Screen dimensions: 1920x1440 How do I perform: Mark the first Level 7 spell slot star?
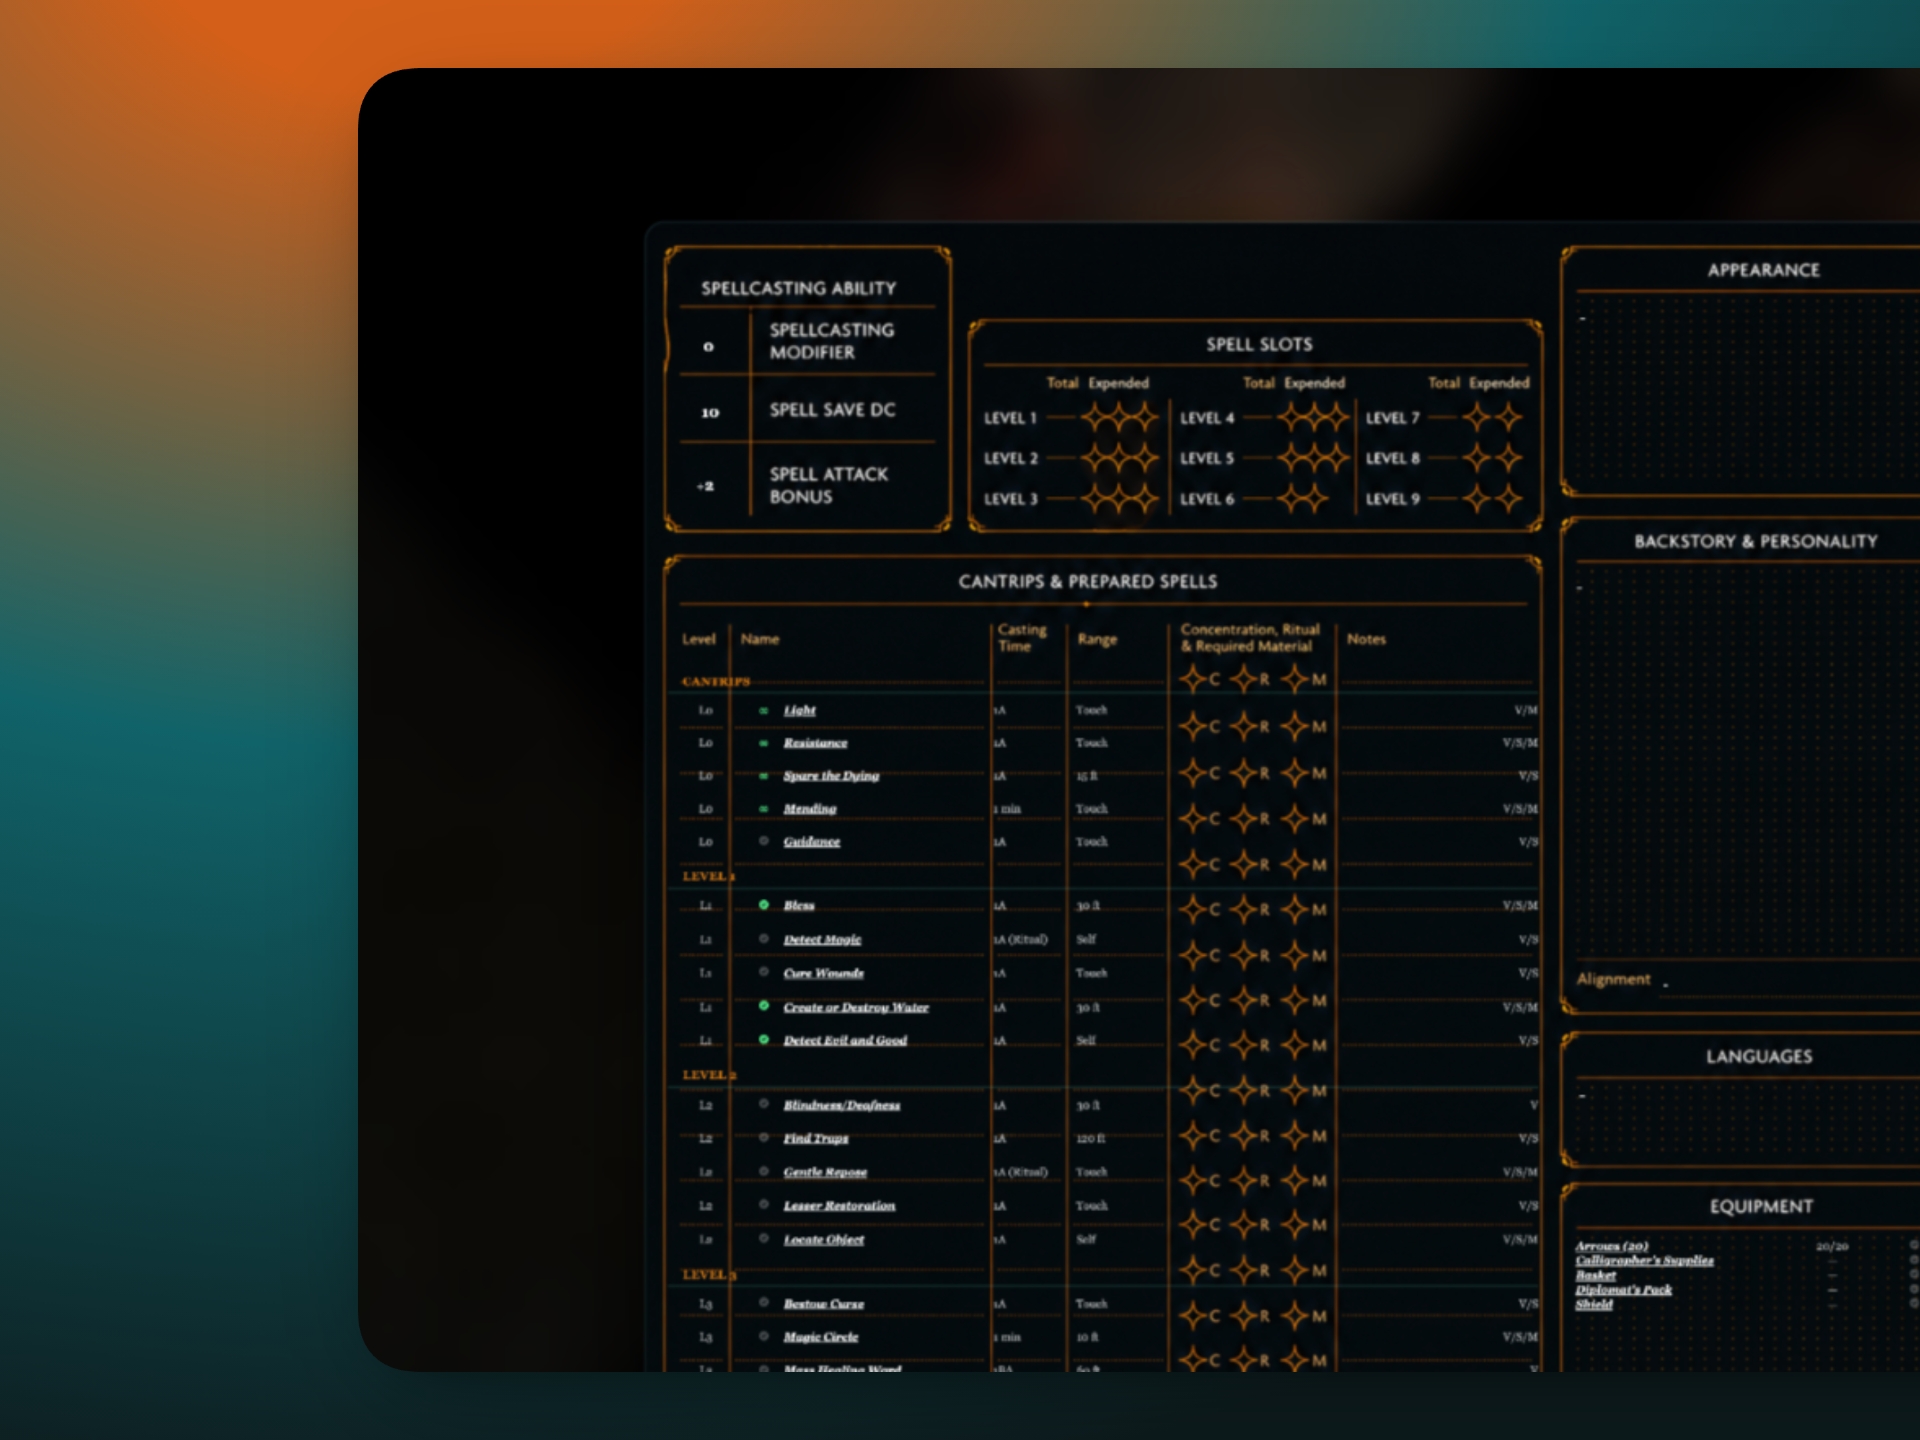point(1477,418)
